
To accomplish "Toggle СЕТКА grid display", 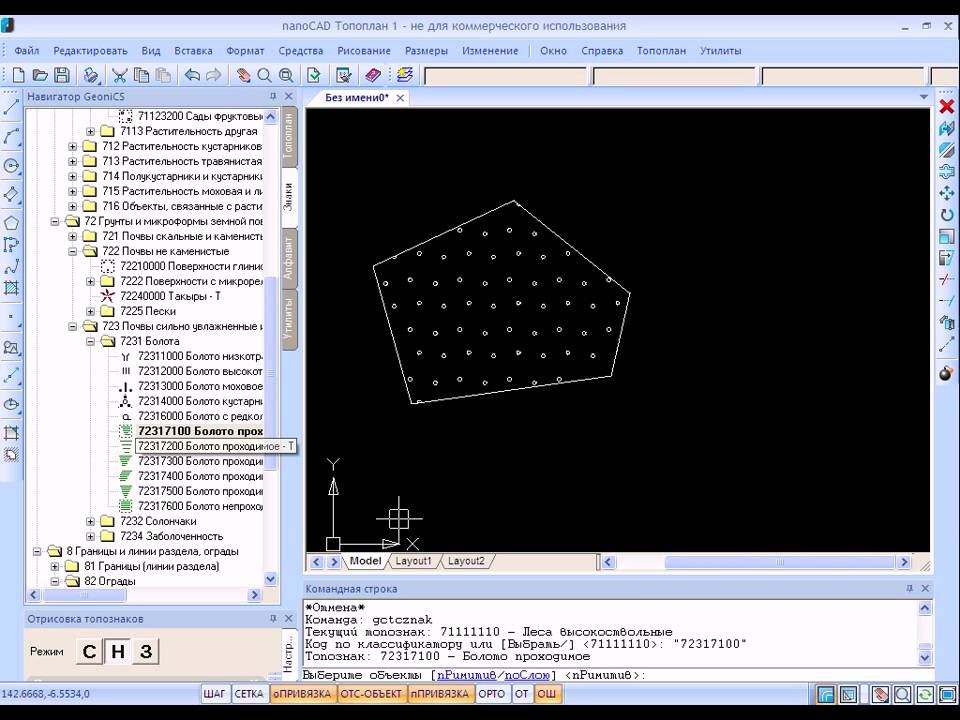I will 249,694.
